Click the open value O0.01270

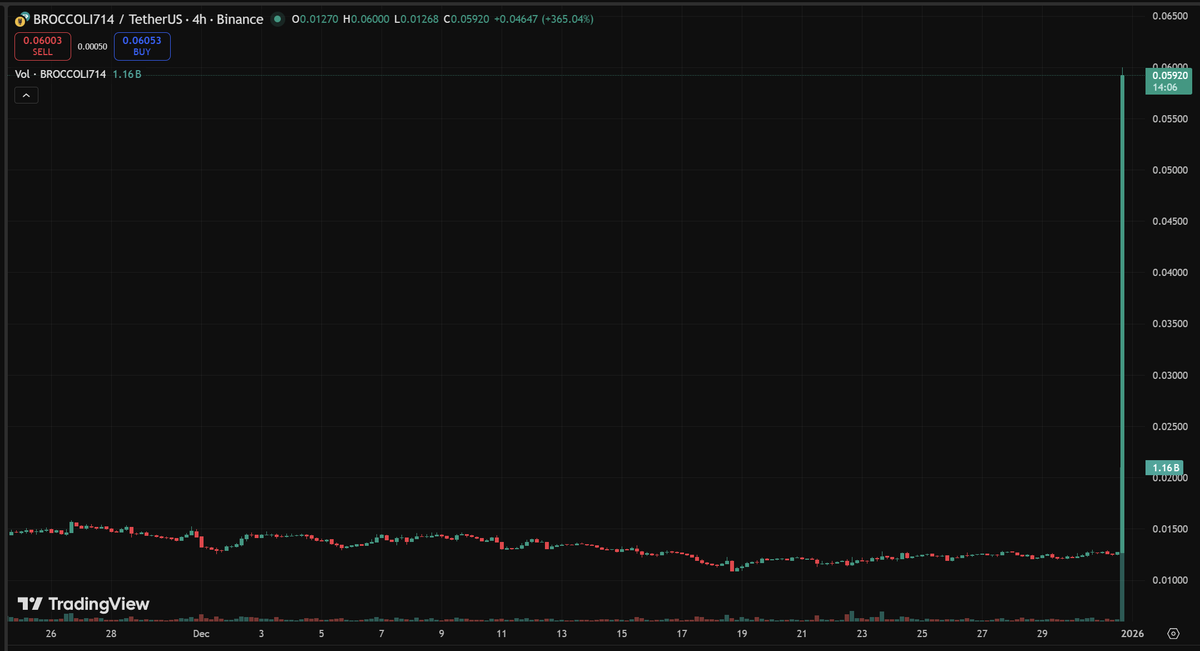coord(314,20)
